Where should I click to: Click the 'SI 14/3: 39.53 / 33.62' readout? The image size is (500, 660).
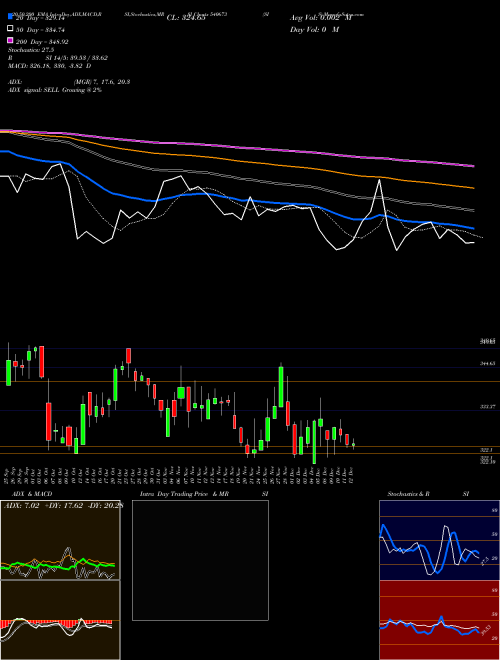click(77, 58)
